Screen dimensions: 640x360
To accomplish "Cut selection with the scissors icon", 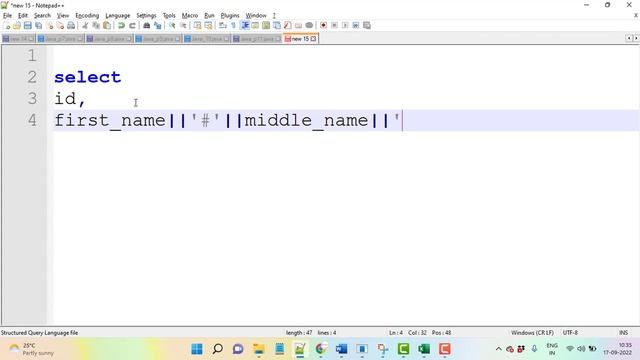I will (x=85, y=25).
